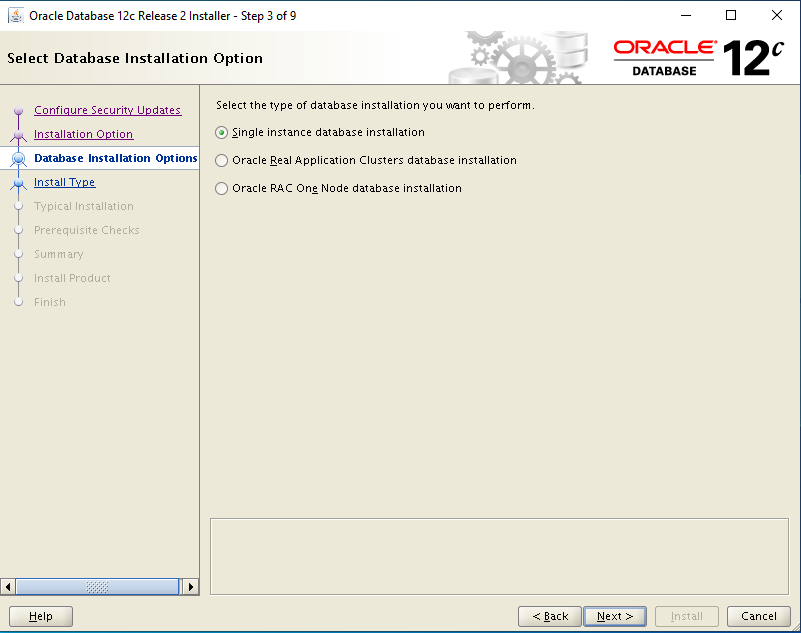The width and height of the screenshot is (801, 633).
Task: Click the Next button
Action: click(615, 616)
